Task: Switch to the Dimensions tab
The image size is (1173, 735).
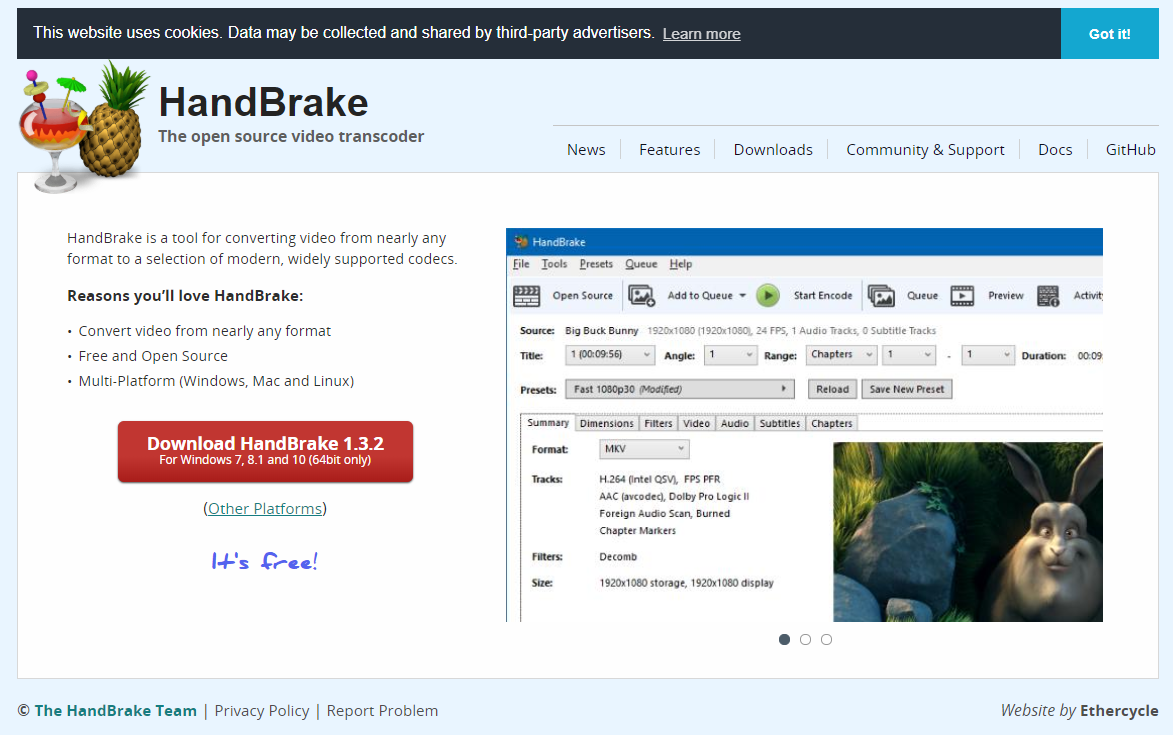Action: coord(607,424)
